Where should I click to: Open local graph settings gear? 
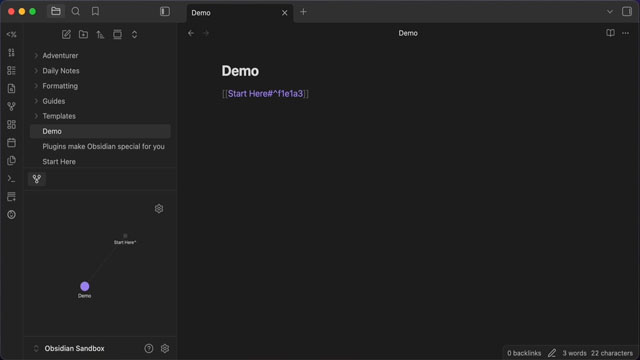coord(159,209)
